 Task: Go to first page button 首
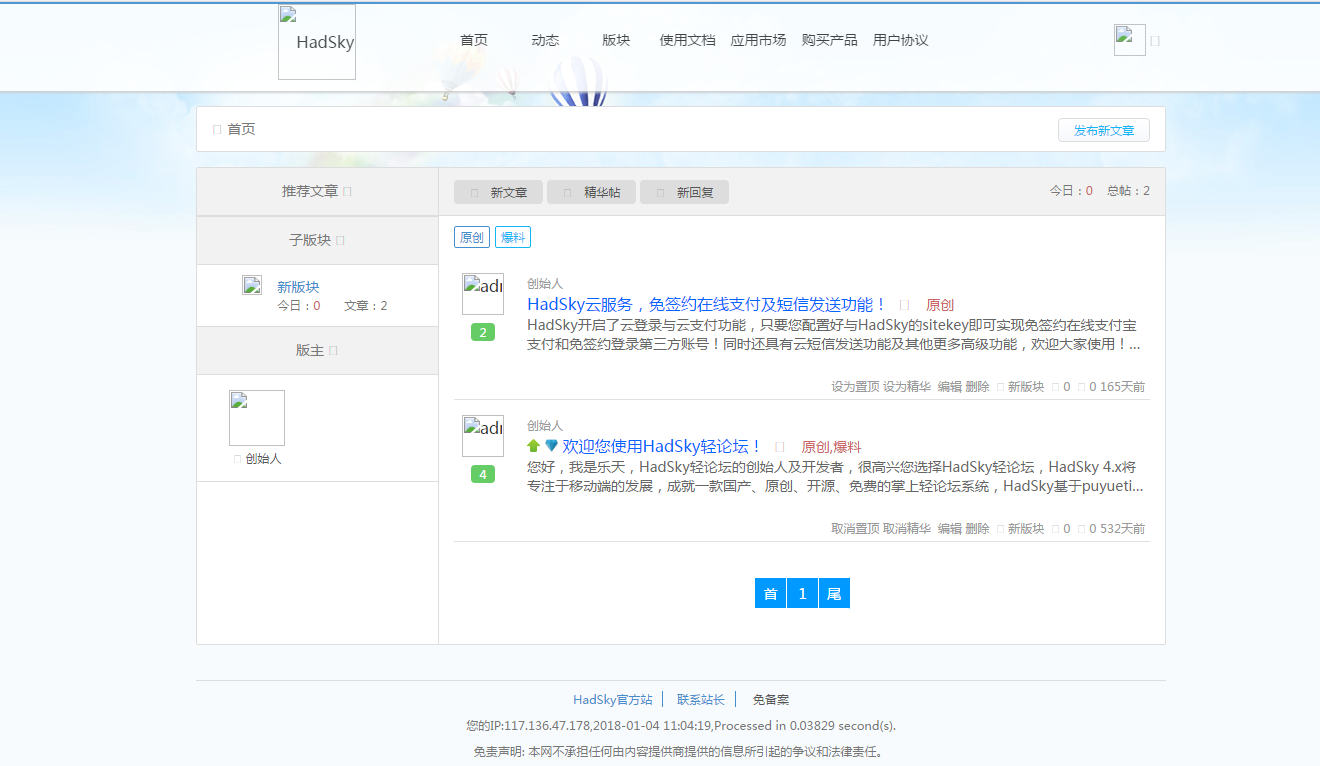click(x=770, y=593)
